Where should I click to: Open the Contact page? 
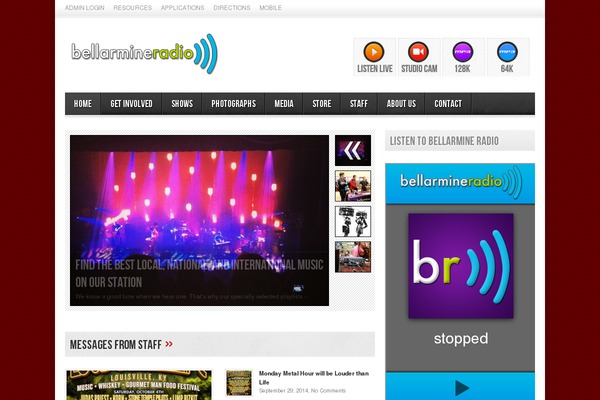coord(448,104)
